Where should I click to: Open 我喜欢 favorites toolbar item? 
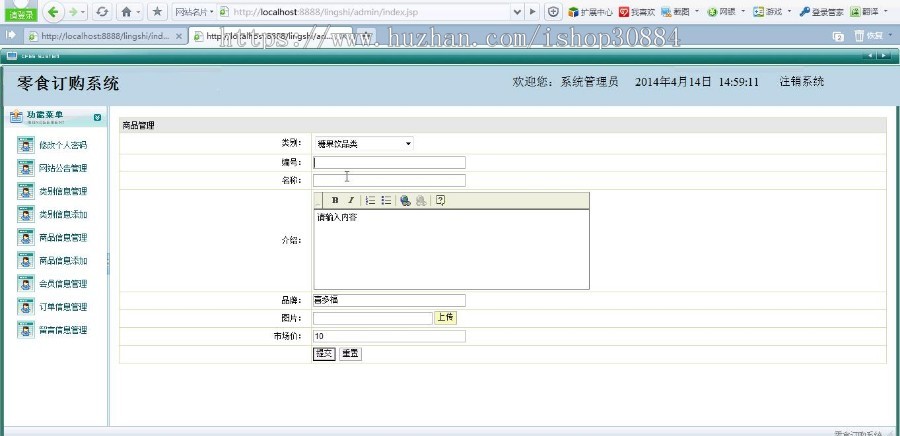[637, 11]
